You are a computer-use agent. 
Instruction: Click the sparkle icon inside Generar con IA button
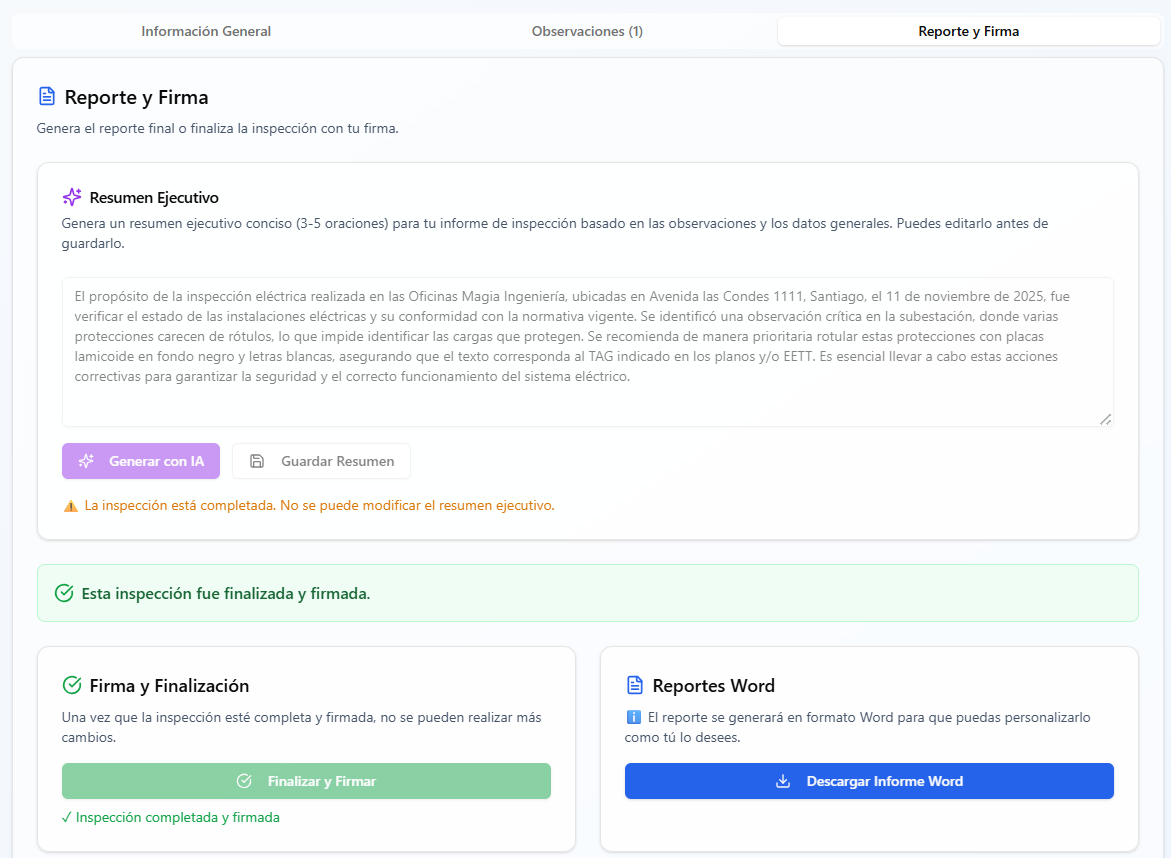click(x=86, y=461)
